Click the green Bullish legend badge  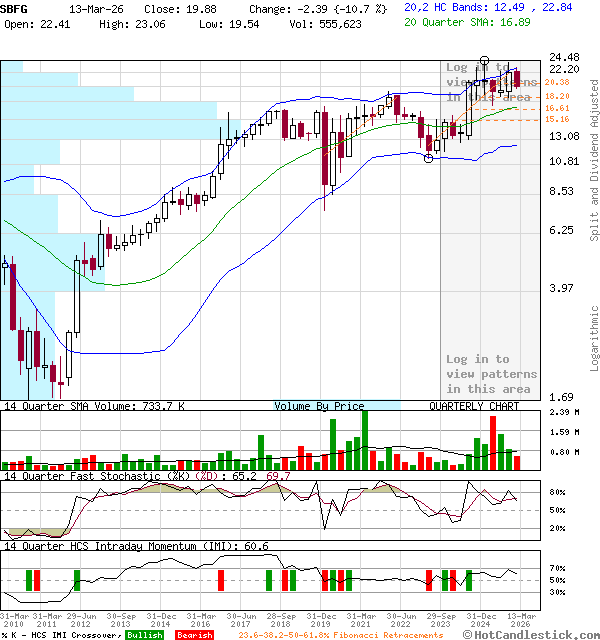pos(145,635)
